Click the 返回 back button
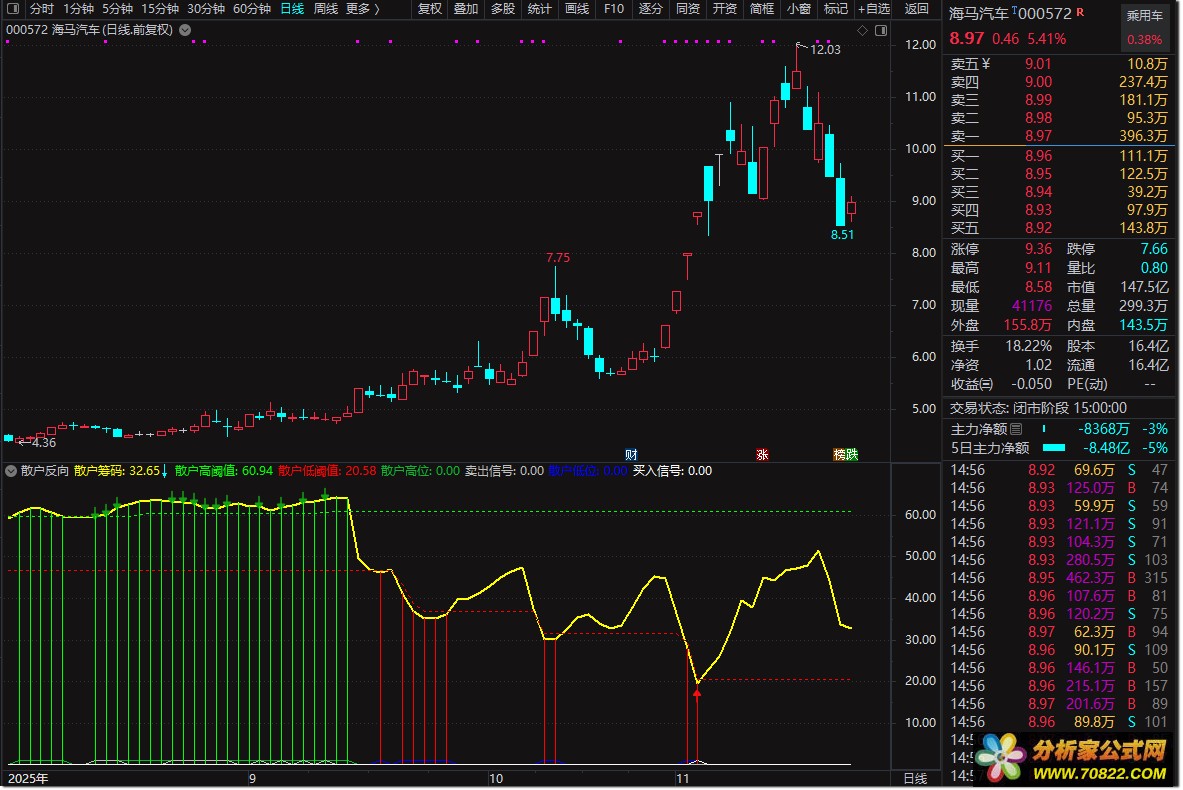Viewport: 1183px width, 790px height. coord(916,9)
